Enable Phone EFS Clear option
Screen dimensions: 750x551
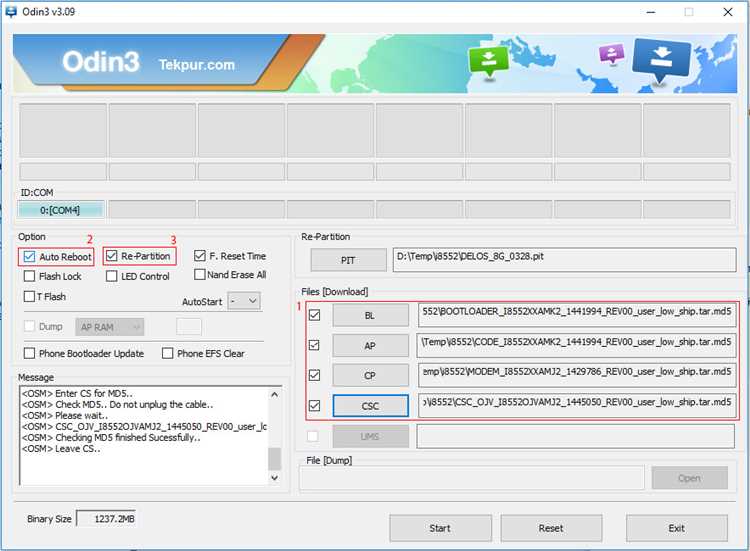(167, 353)
